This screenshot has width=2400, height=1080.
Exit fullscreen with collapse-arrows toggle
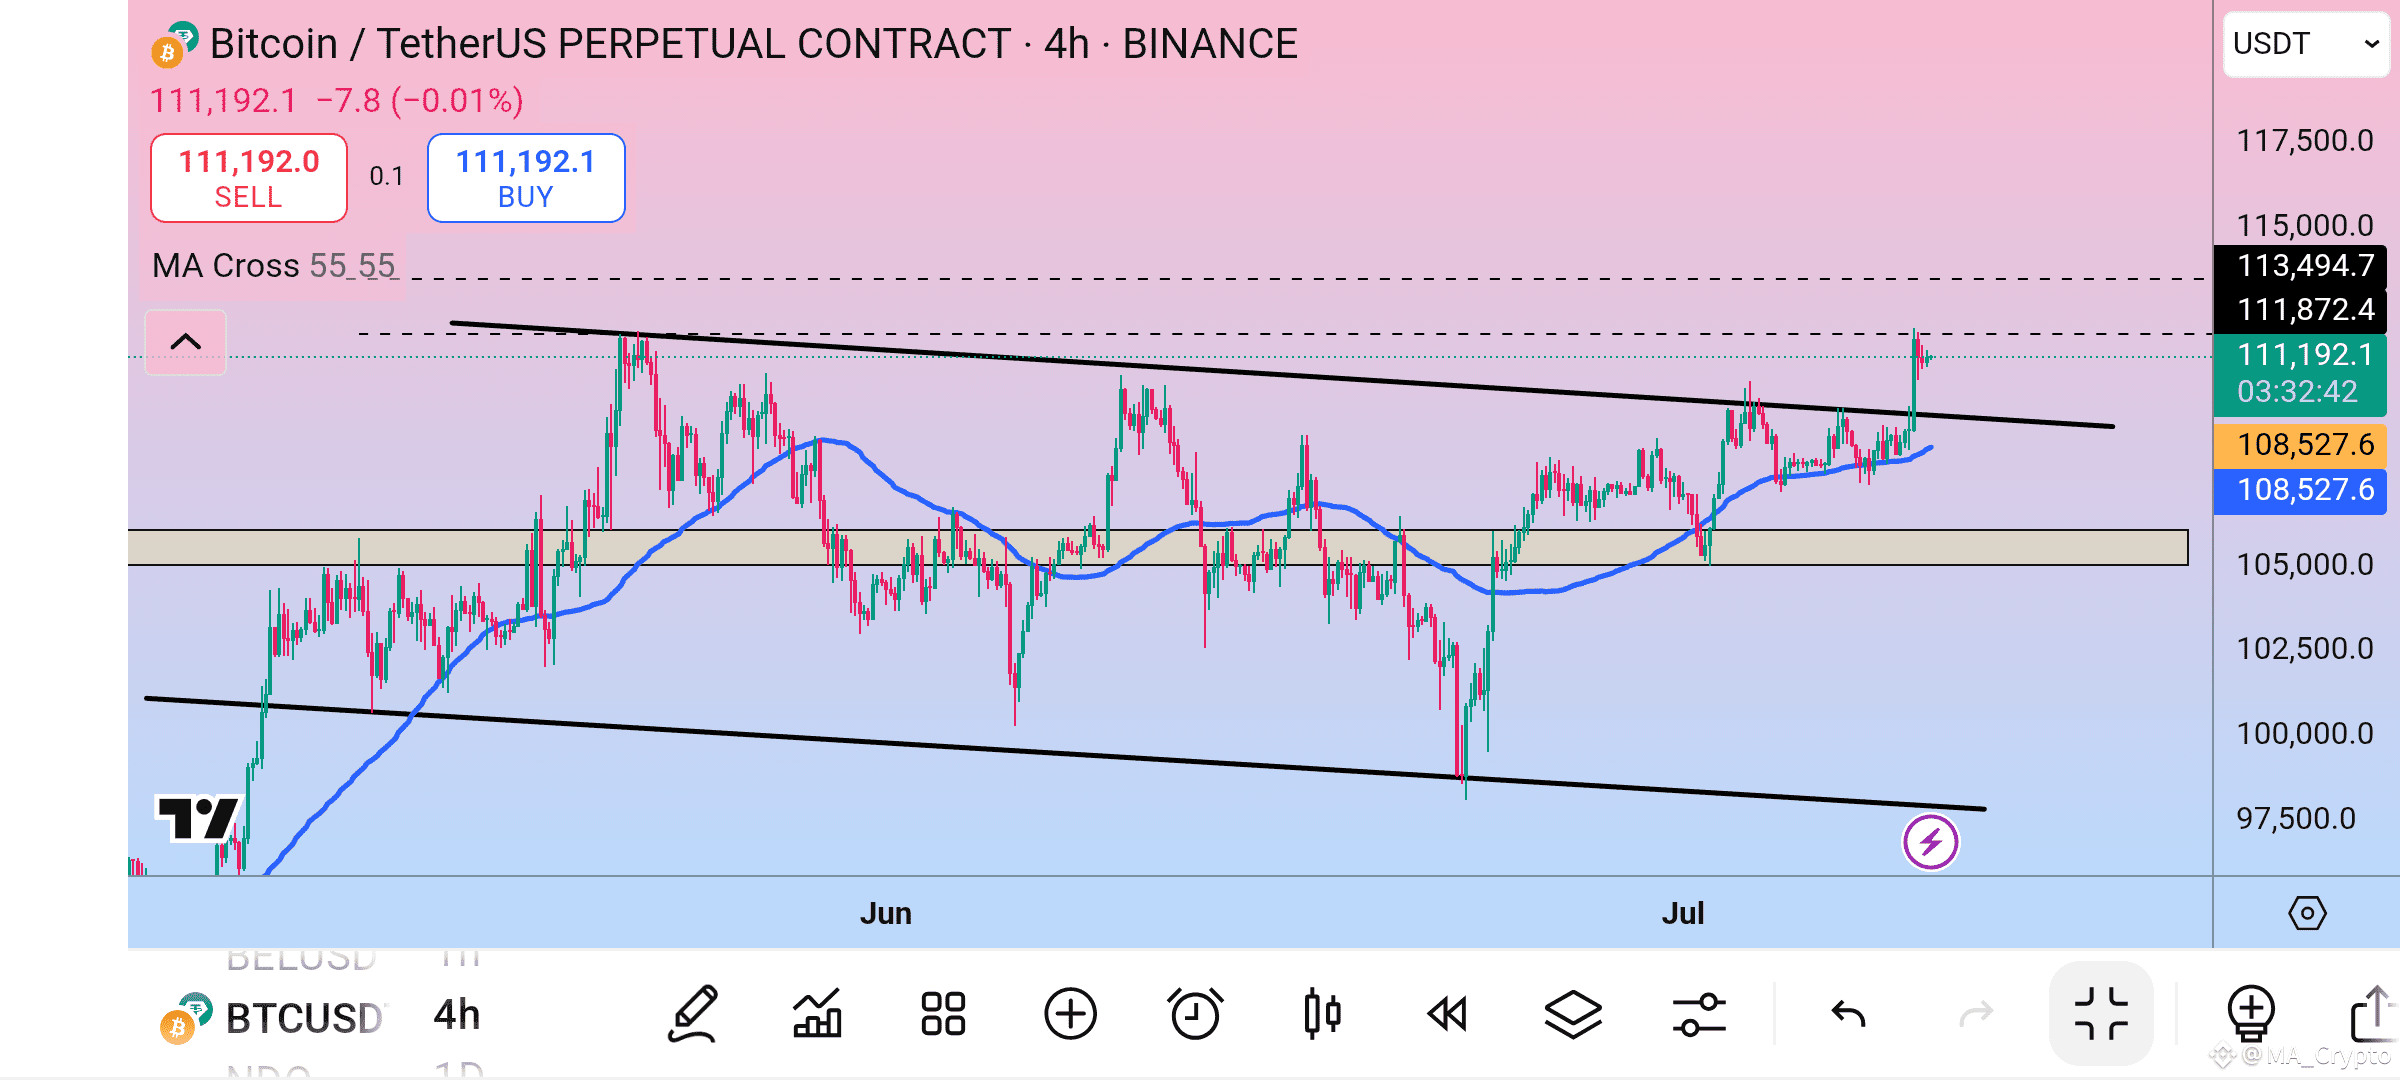[x=2101, y=1014]
